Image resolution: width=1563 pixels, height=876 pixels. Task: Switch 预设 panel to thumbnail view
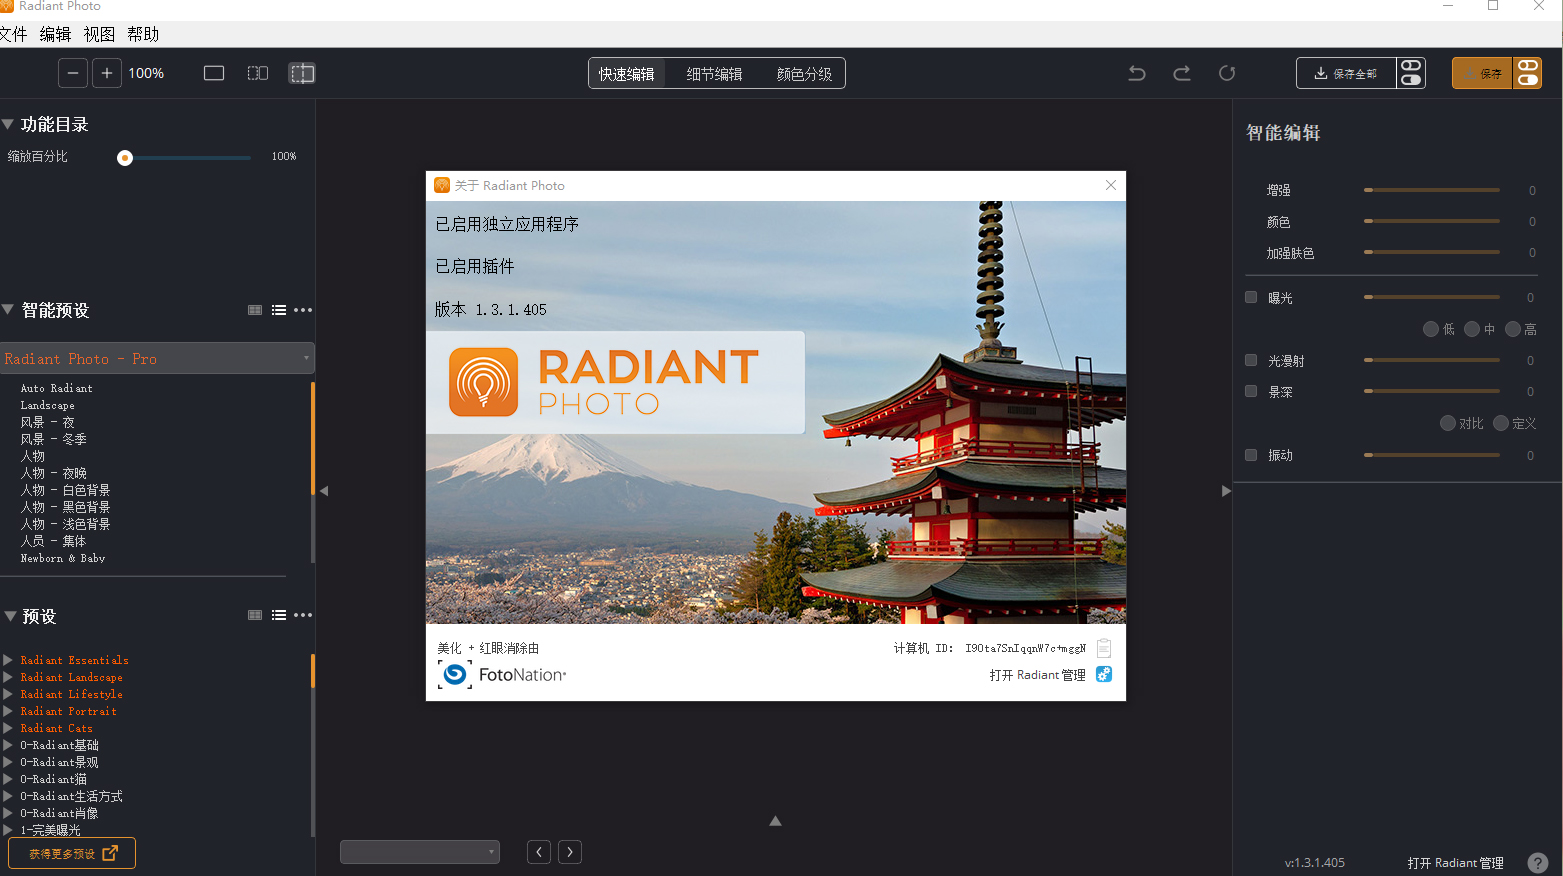(x=255, y=615)
